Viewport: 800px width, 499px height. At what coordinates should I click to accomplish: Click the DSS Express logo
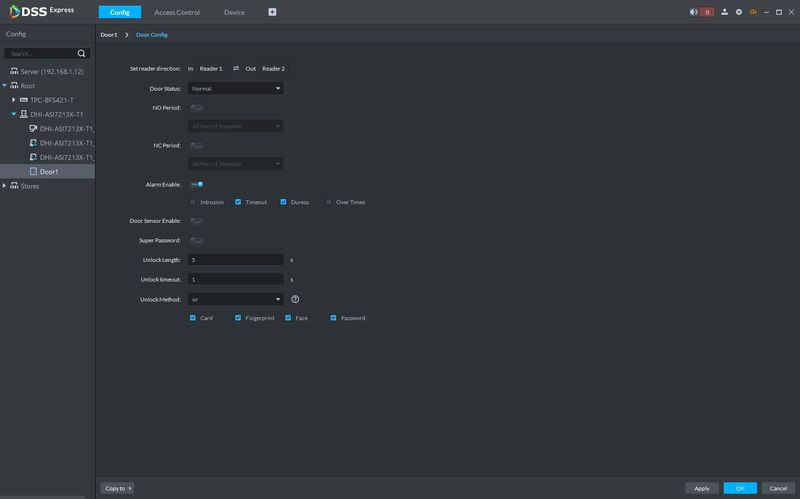(x=41, y=11)
